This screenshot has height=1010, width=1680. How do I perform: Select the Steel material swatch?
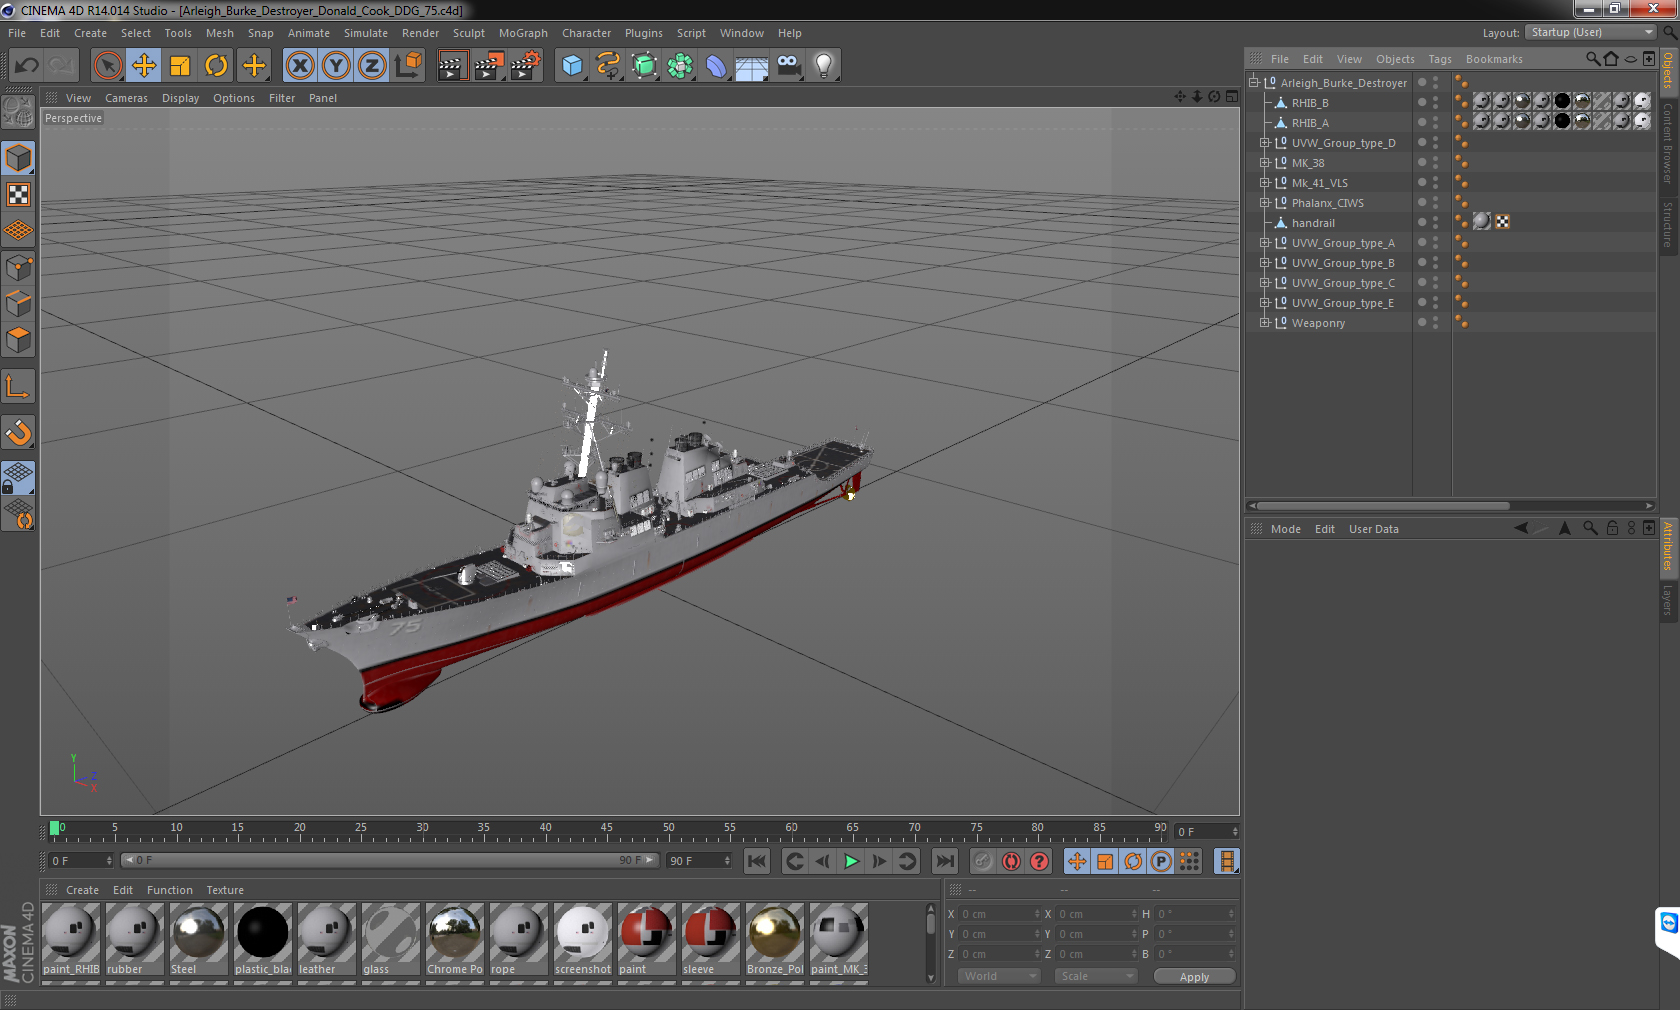(x=199, y=939)
